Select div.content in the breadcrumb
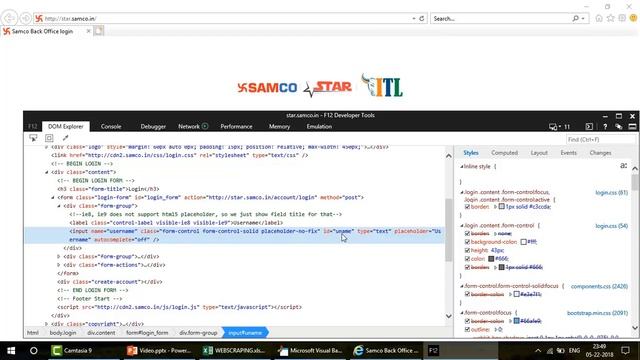Screen dimensions: 640x360 (101, 333)
